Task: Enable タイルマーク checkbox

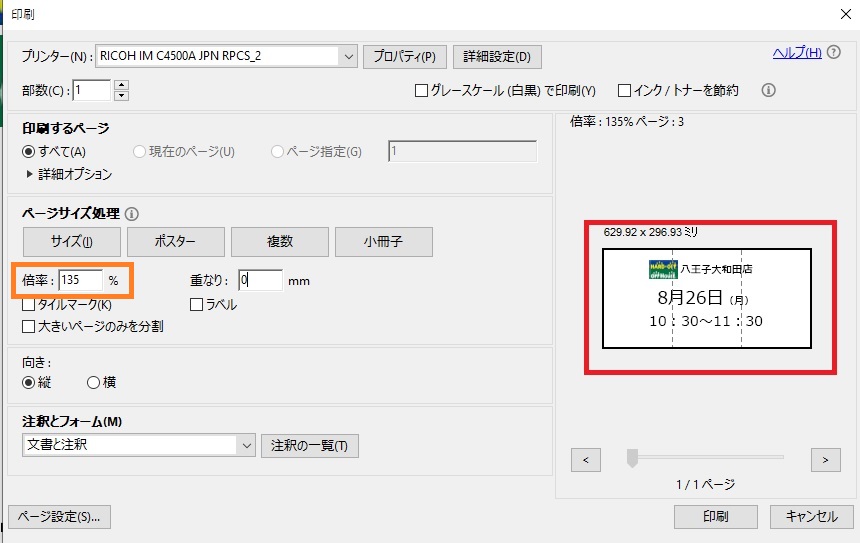Action: pyautogui.click(x=29, y=305)
